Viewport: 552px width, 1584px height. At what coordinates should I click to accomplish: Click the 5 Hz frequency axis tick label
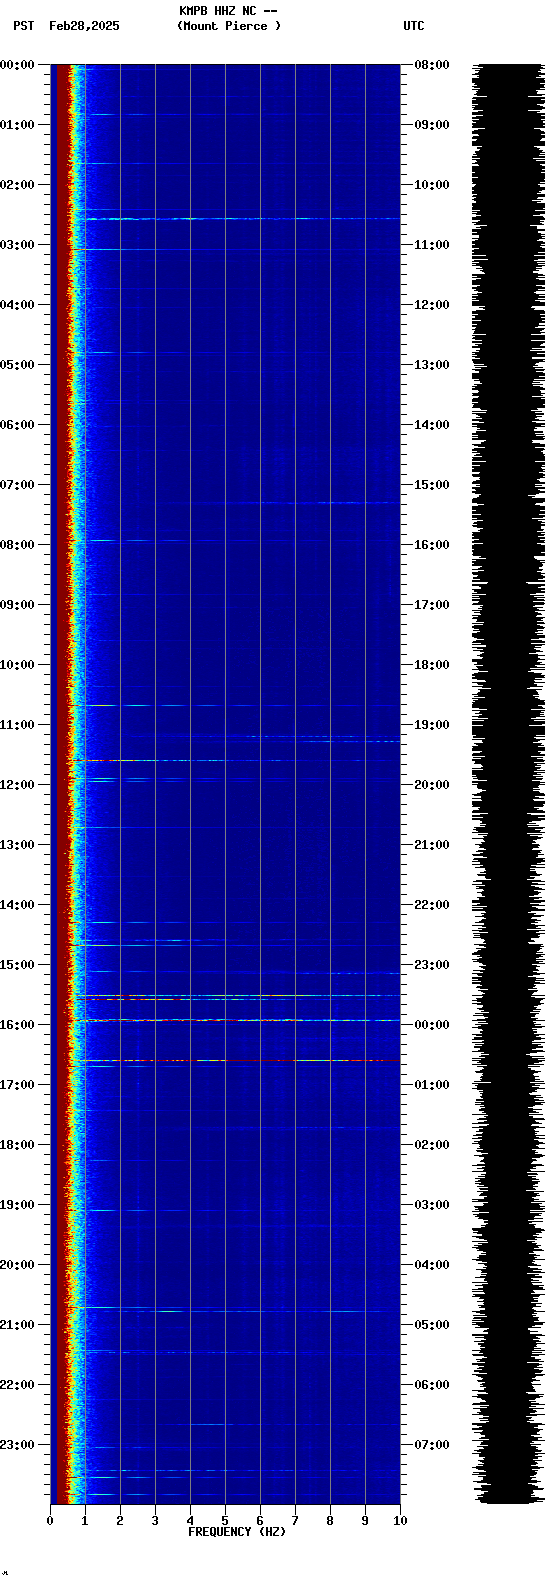225,1521
